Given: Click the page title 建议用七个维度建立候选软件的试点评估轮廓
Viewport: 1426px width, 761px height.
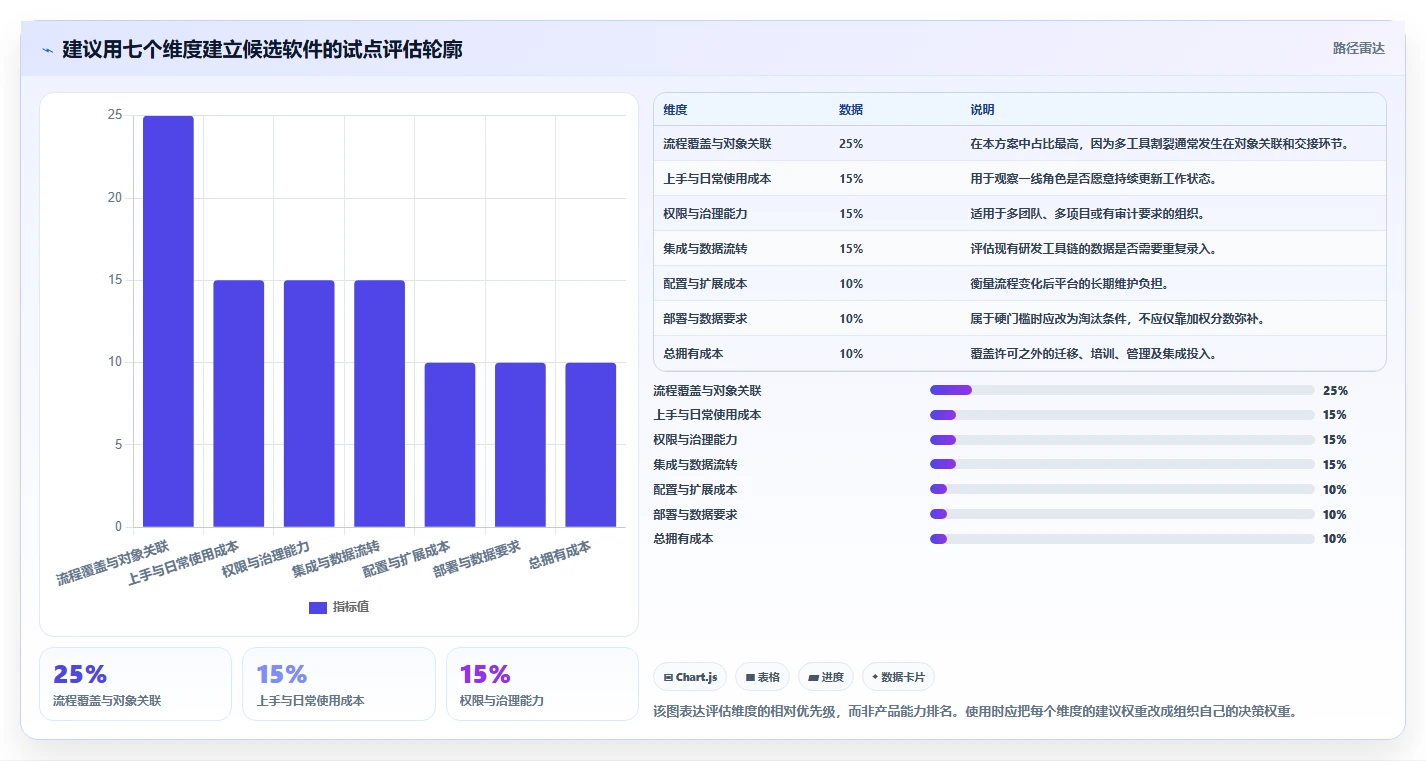Looking at the screenshot, I should (262, 49).
